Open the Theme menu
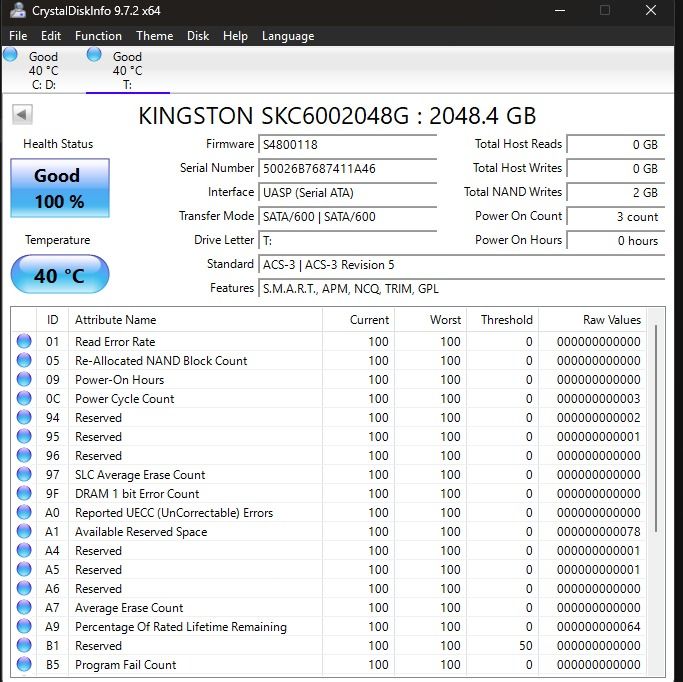683x682 pixels. coord(155,36)
